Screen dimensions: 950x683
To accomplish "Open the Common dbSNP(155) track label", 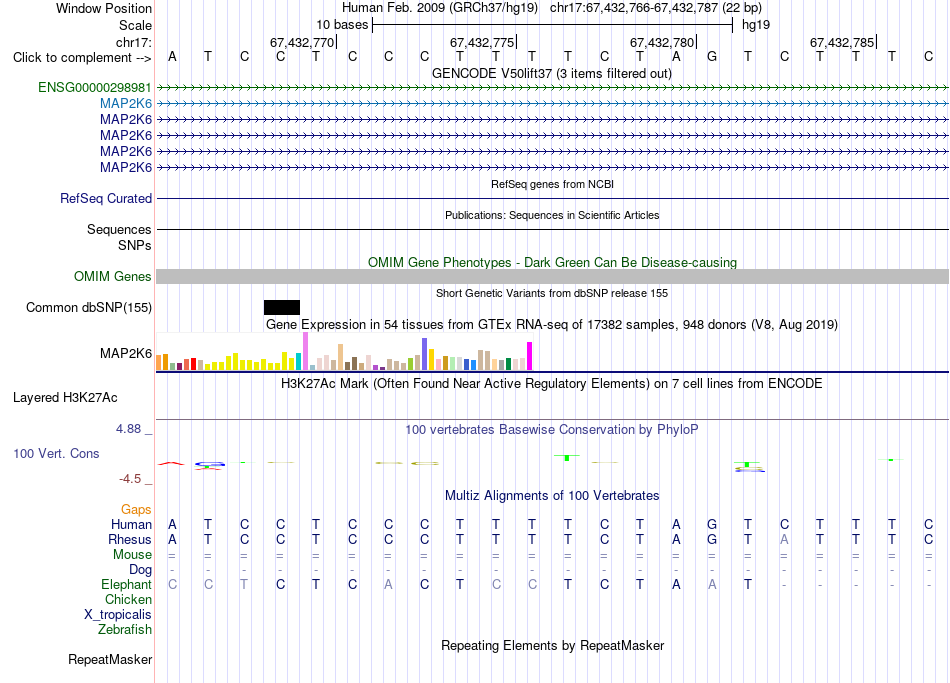I will click(89, 307).
